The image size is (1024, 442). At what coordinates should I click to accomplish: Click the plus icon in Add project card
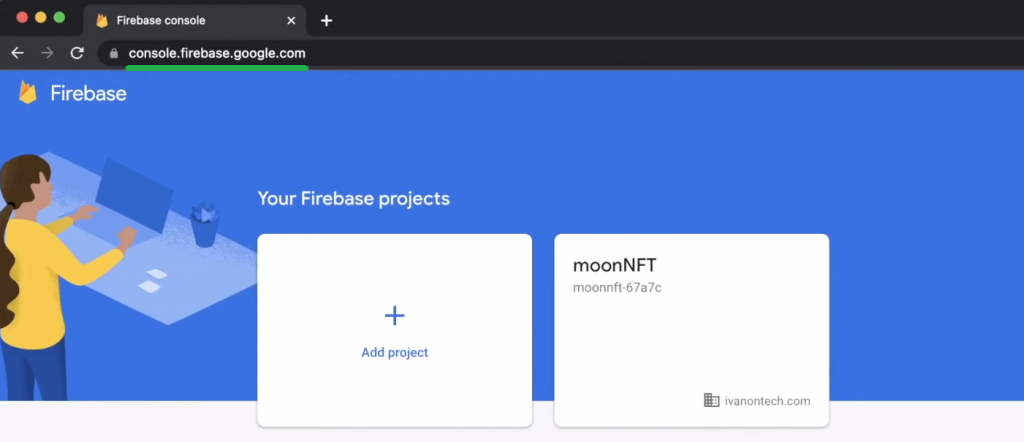[x=394, y=316]
